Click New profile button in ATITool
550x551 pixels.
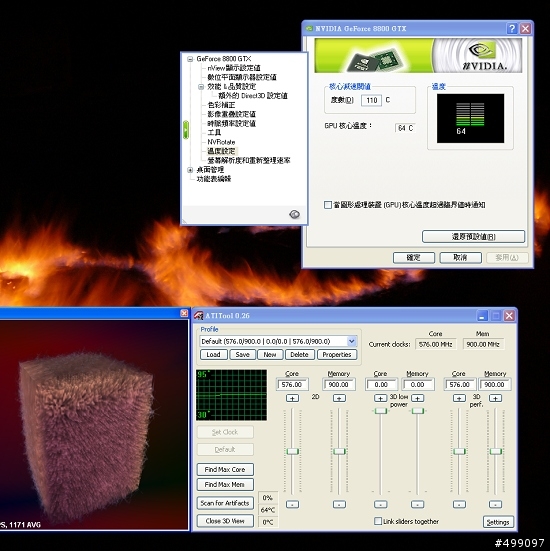click(270, 355)
